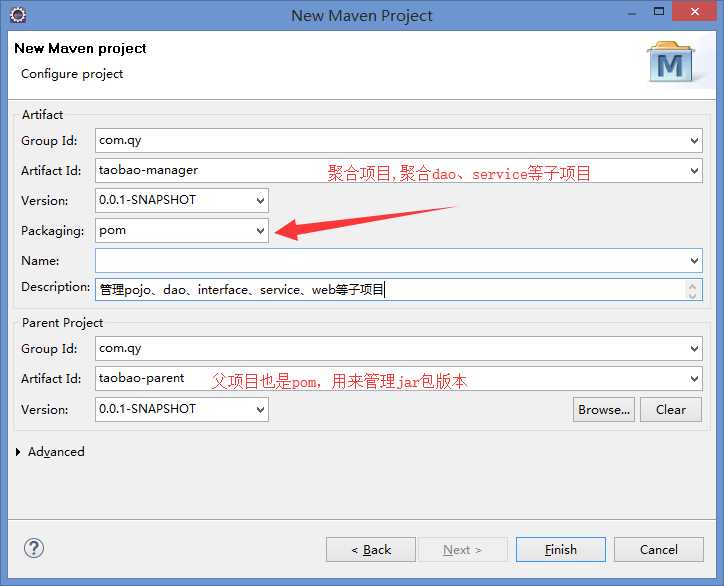Open the taobao-parent Artifact Id dropdown arrow
This screenshot has height=586, width=724.
(x=694, y=379)
